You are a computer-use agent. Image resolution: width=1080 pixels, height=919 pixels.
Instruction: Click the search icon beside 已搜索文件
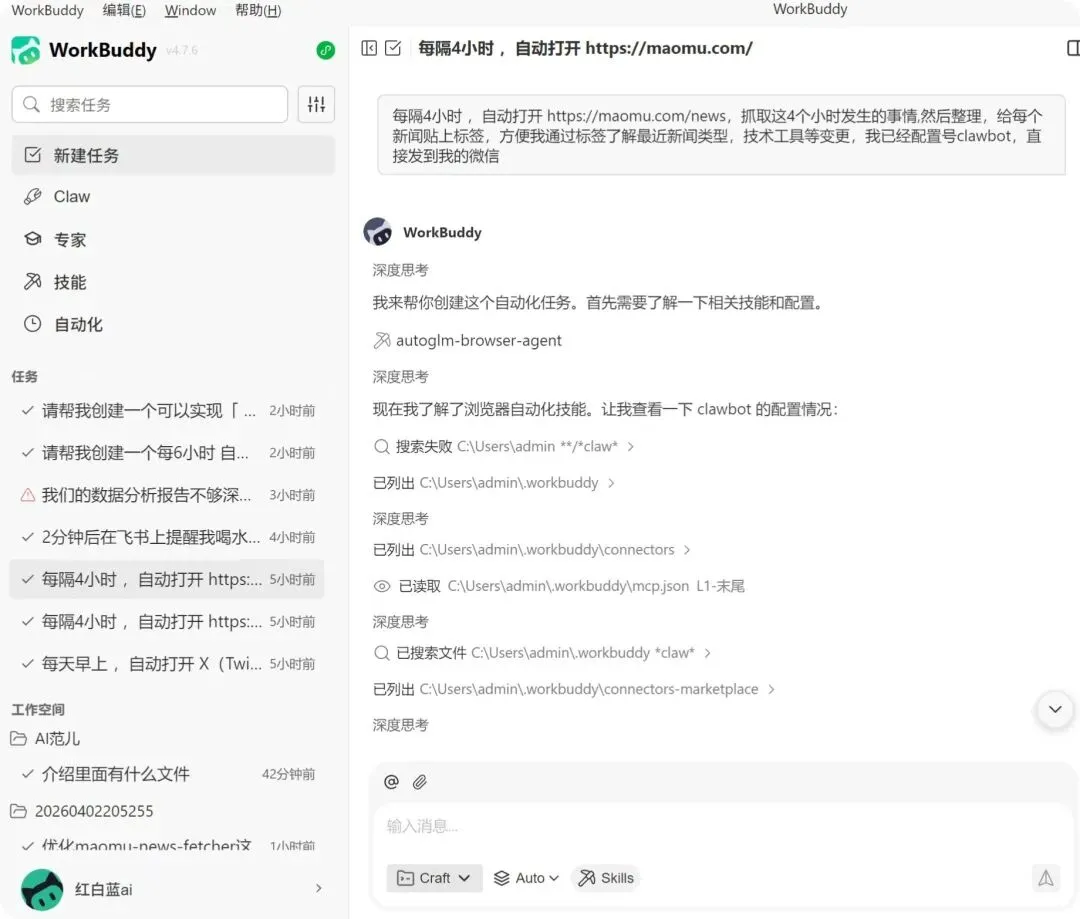pos(382,652)
